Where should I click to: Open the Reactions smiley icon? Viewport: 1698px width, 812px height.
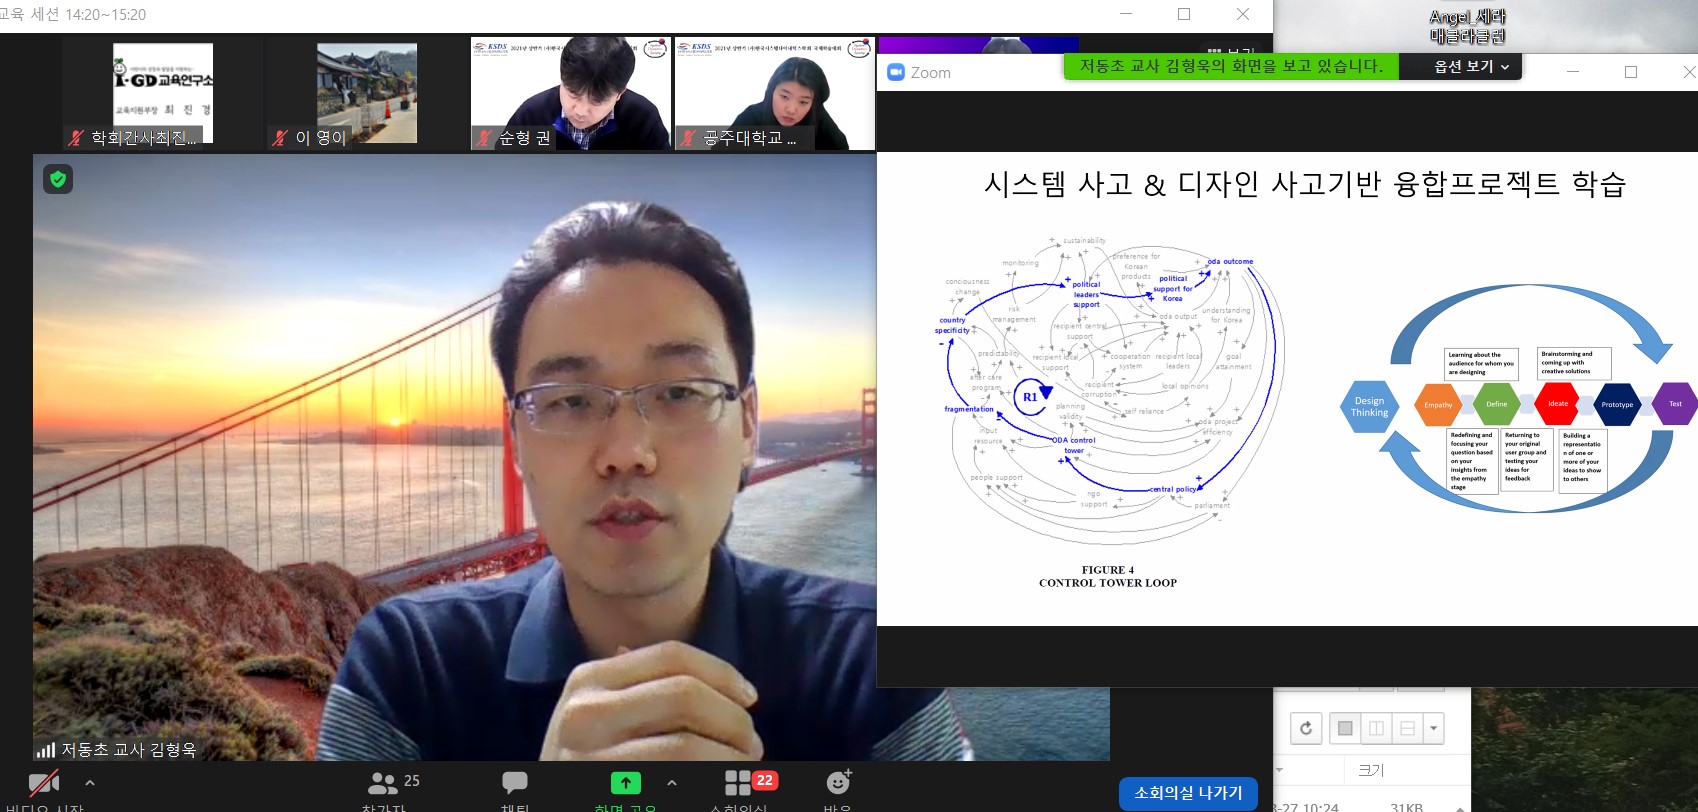coord(838,783)
